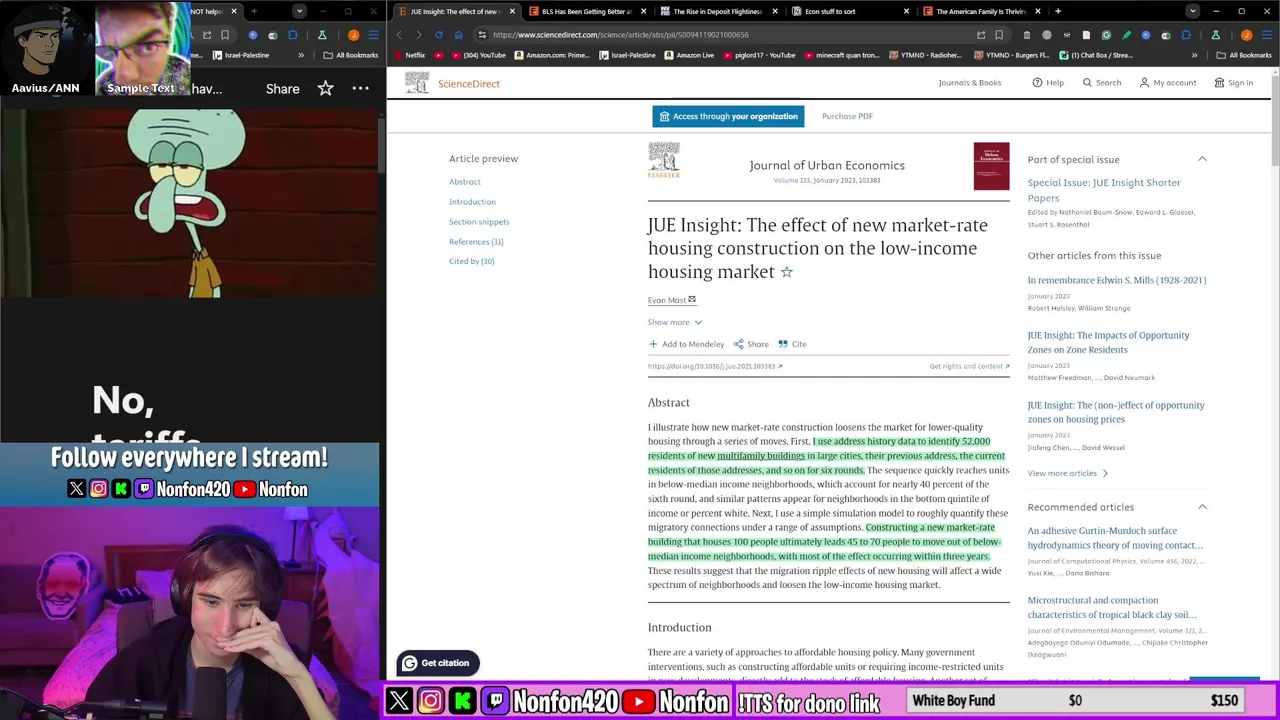The image size is (1280, 720).
Task: Open the Elsevier logo link
Action: (x=664, y=160)
